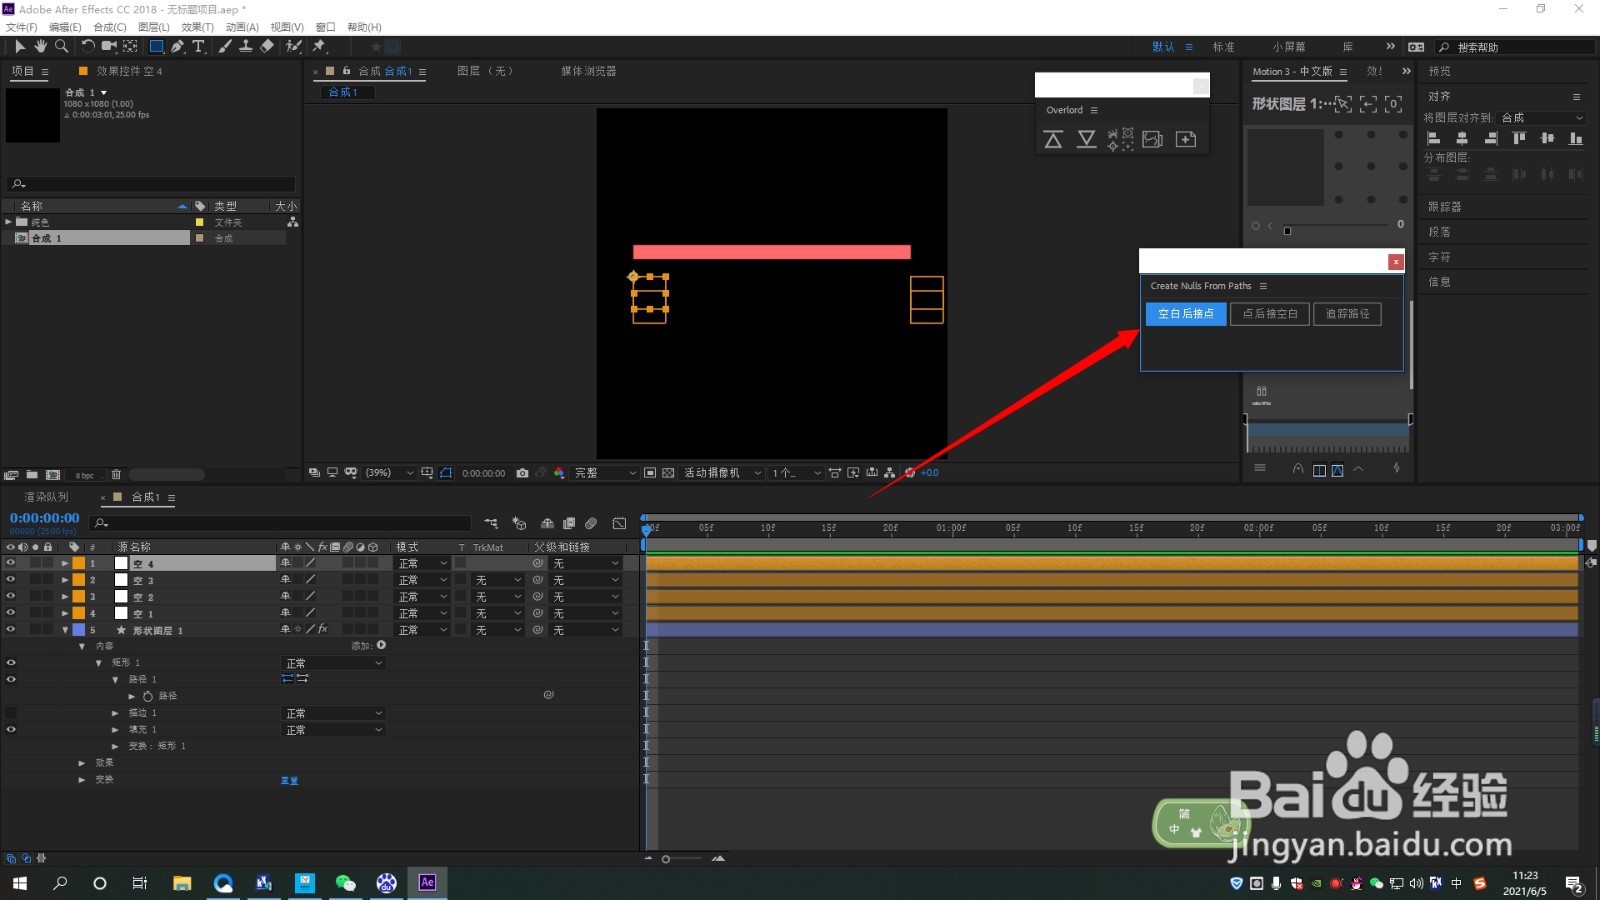This screenshot has height=900, width=1600.
Task: Enable Motion Blur switch icon for timeline
Action: coord(591,523)
